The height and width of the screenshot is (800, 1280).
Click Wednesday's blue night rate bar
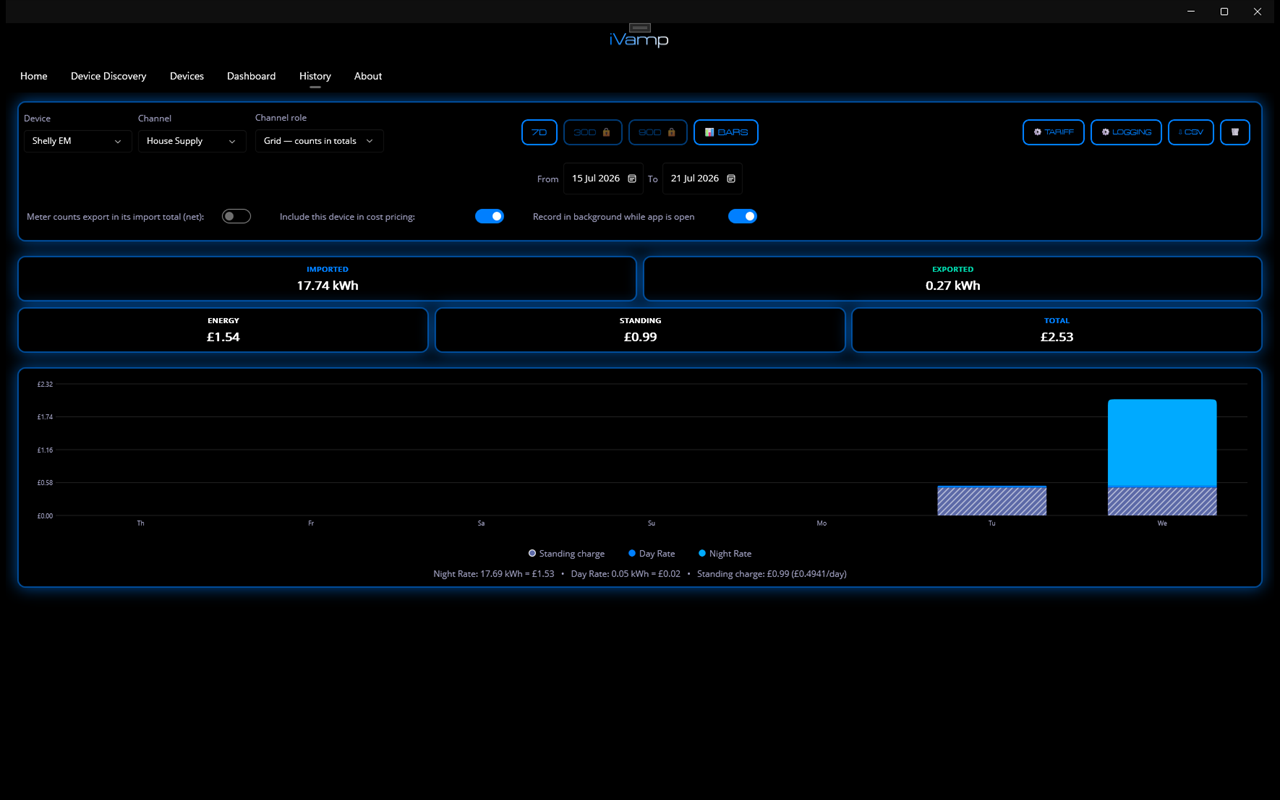pos(1162,443)
